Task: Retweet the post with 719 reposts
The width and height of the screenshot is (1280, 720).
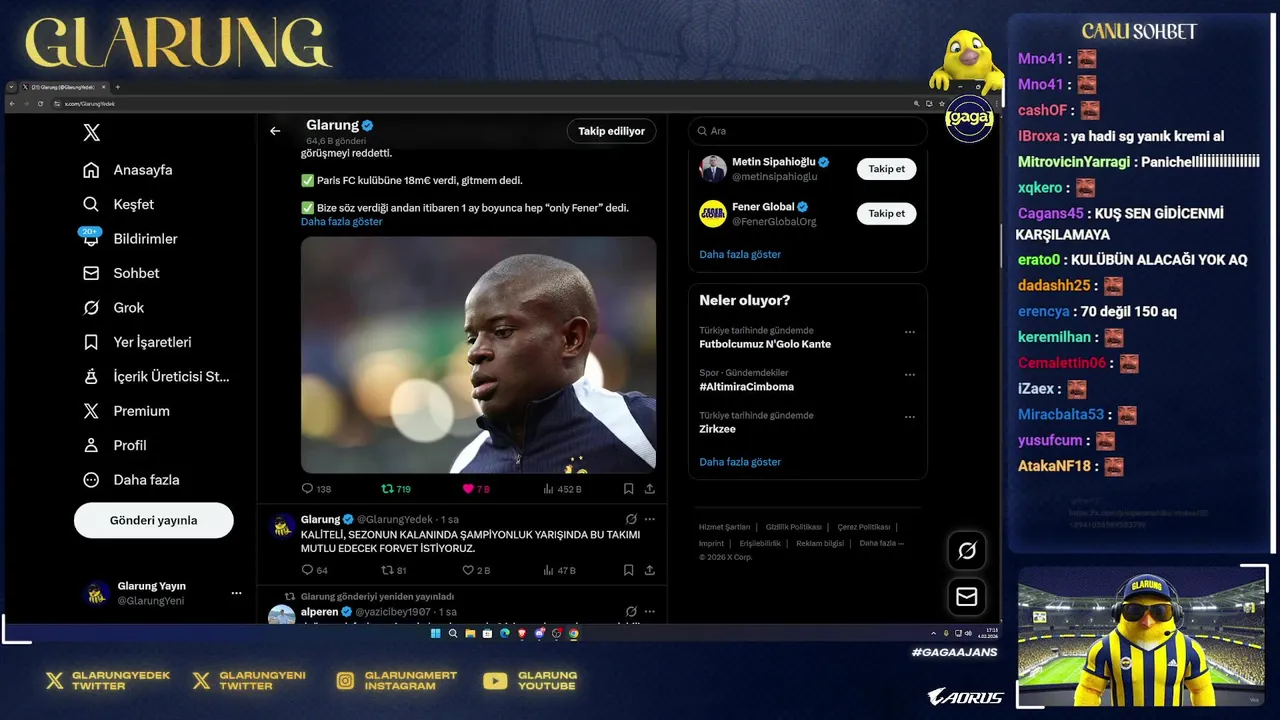Action: coord(396,489)
